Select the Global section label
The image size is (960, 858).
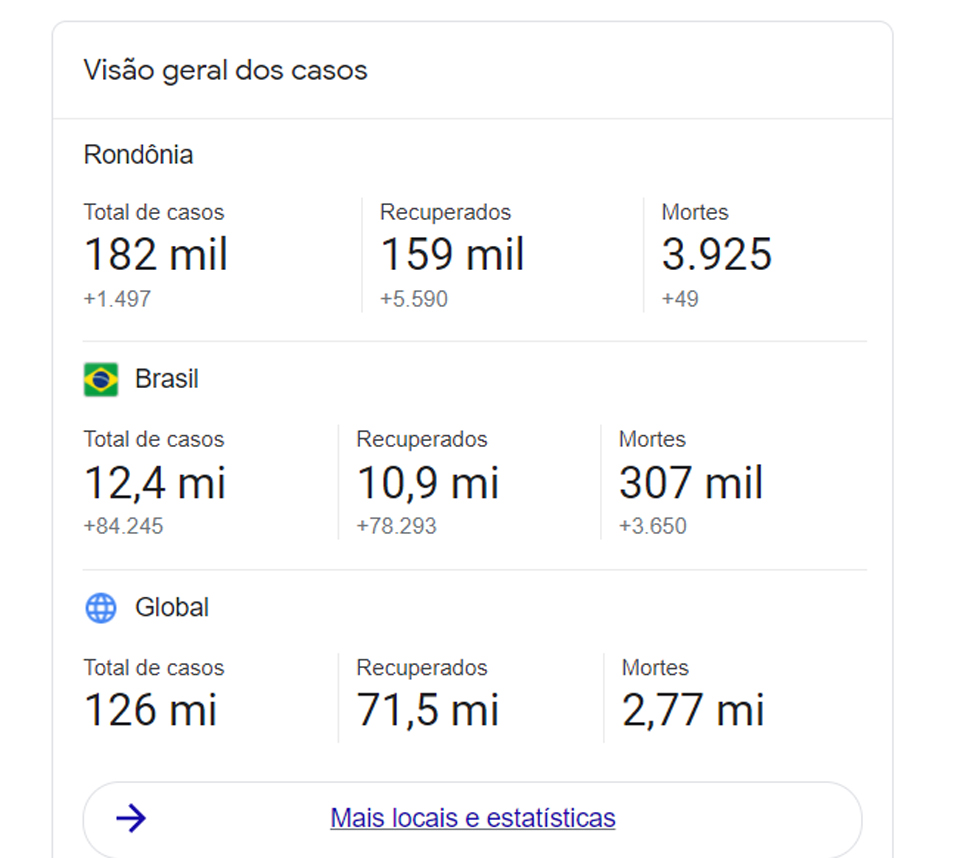[172, 608]
